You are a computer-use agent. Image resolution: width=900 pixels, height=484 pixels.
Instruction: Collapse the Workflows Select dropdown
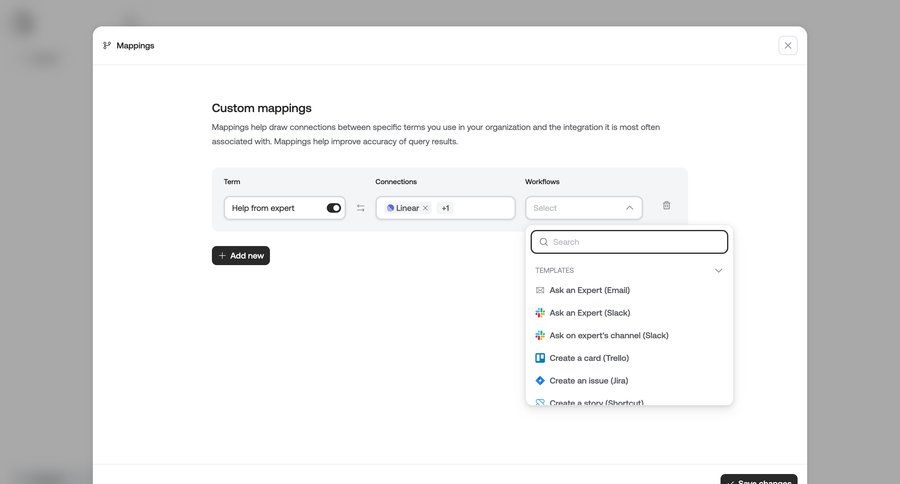click(630, 208)
